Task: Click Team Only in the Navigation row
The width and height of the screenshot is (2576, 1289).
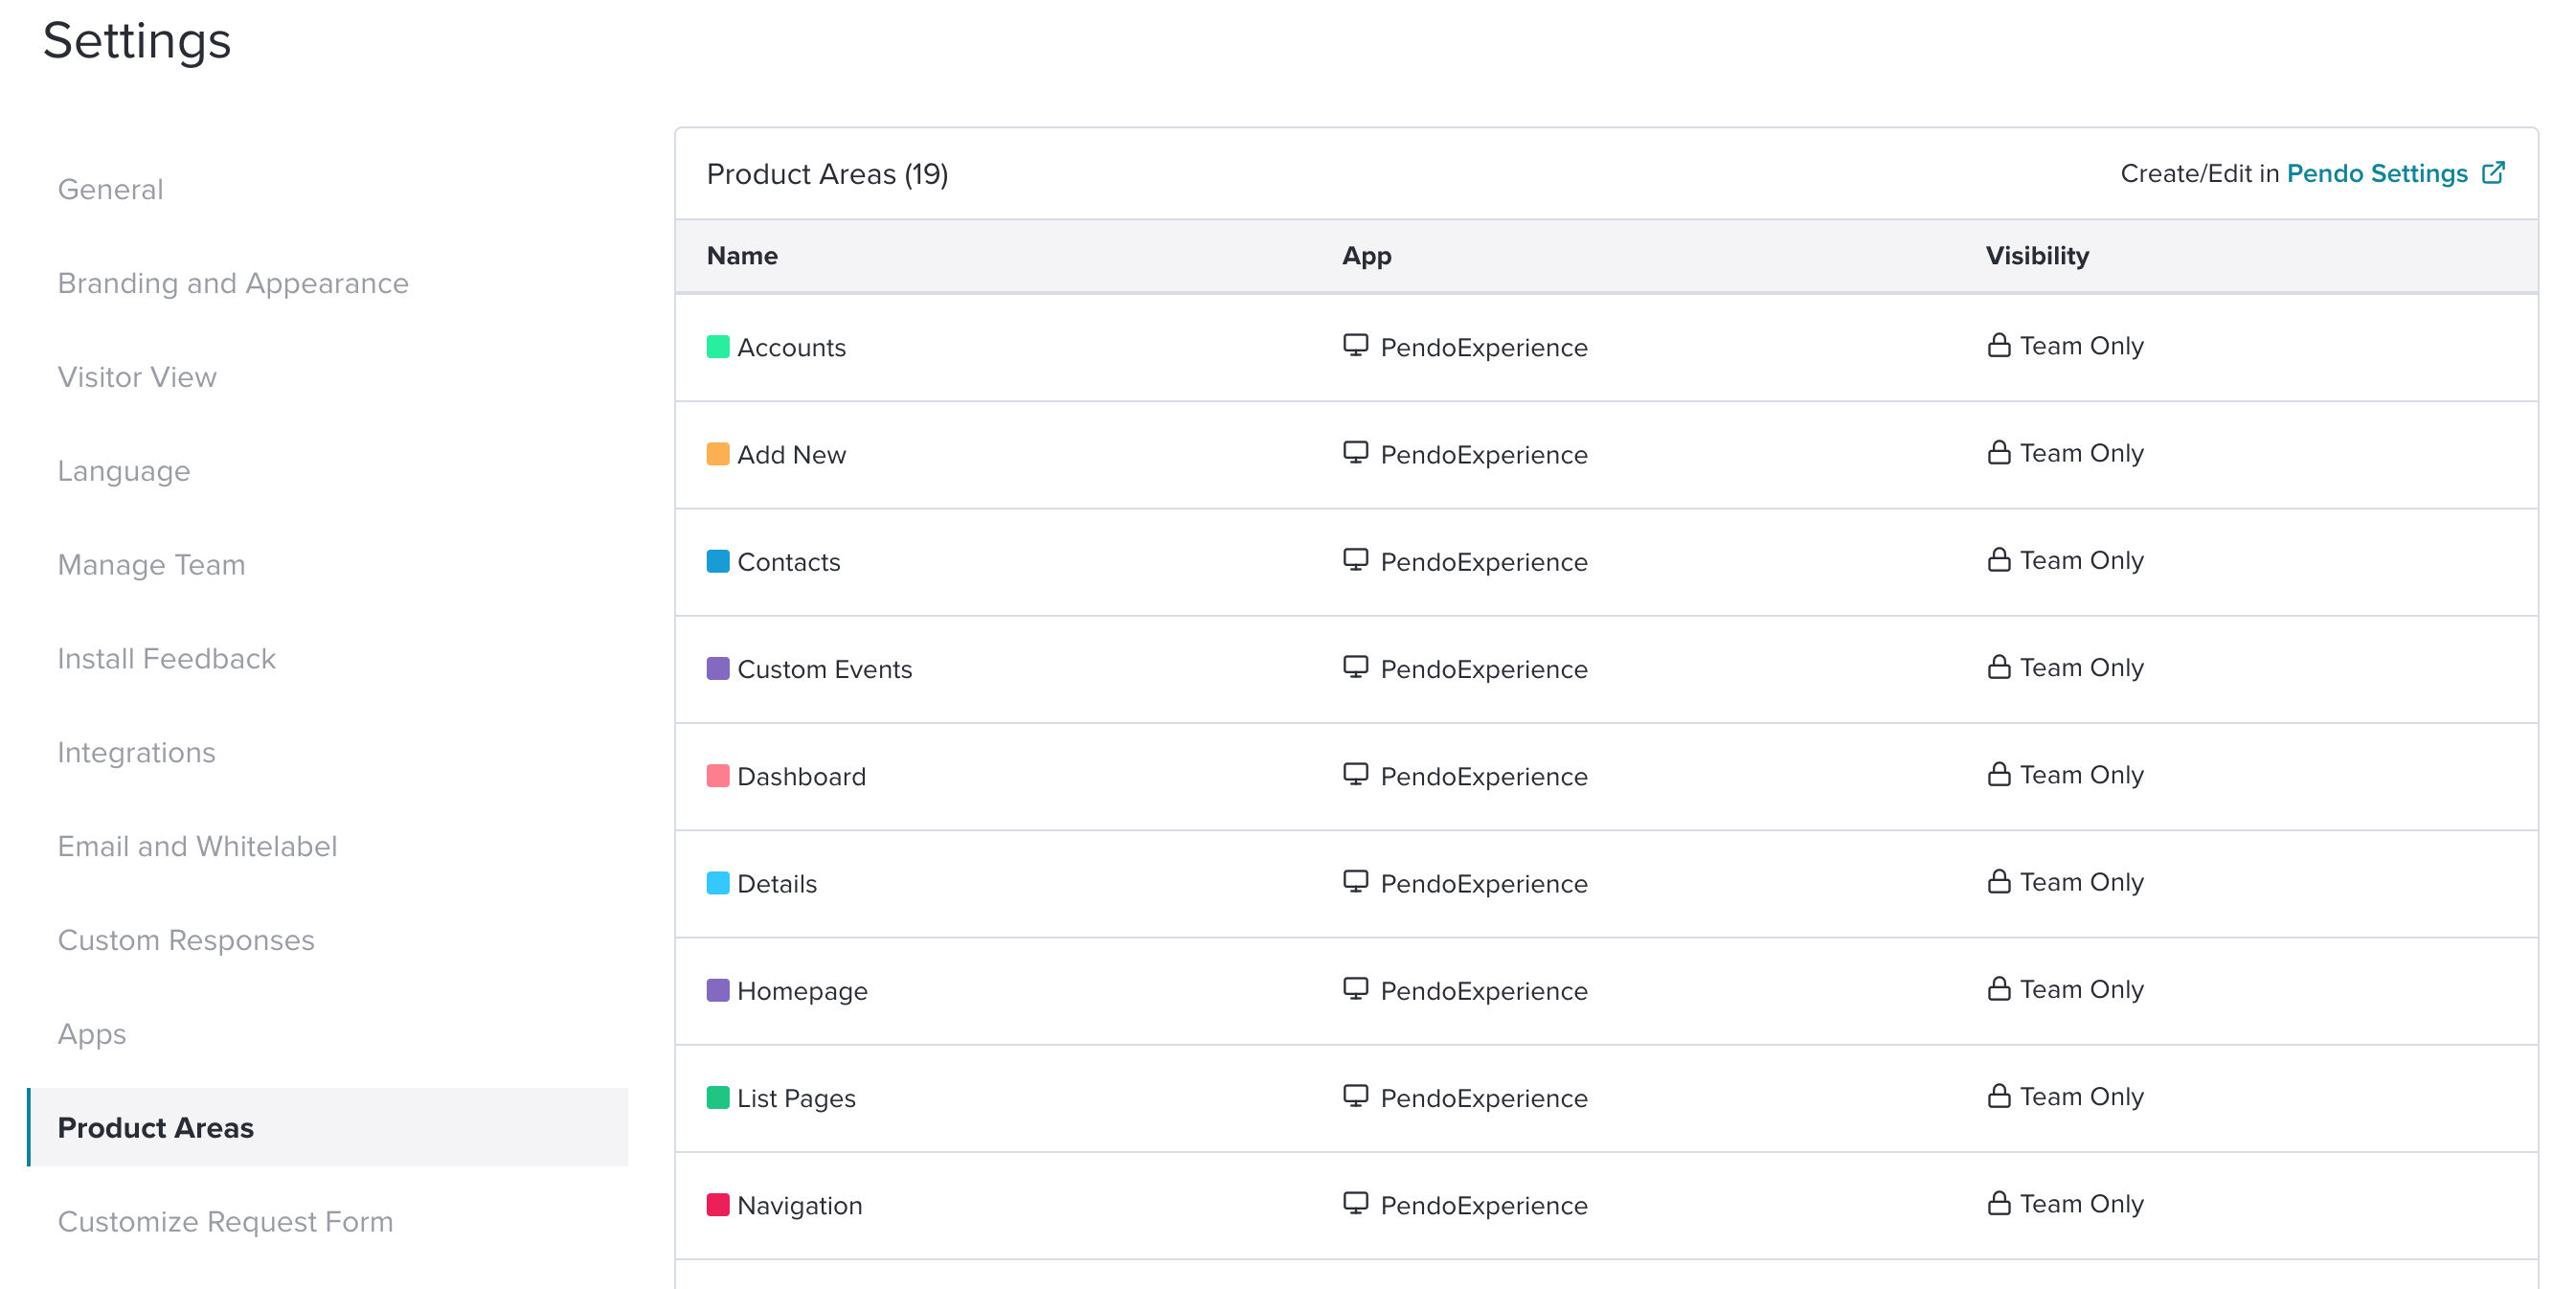Action: coord(2081,1203)
